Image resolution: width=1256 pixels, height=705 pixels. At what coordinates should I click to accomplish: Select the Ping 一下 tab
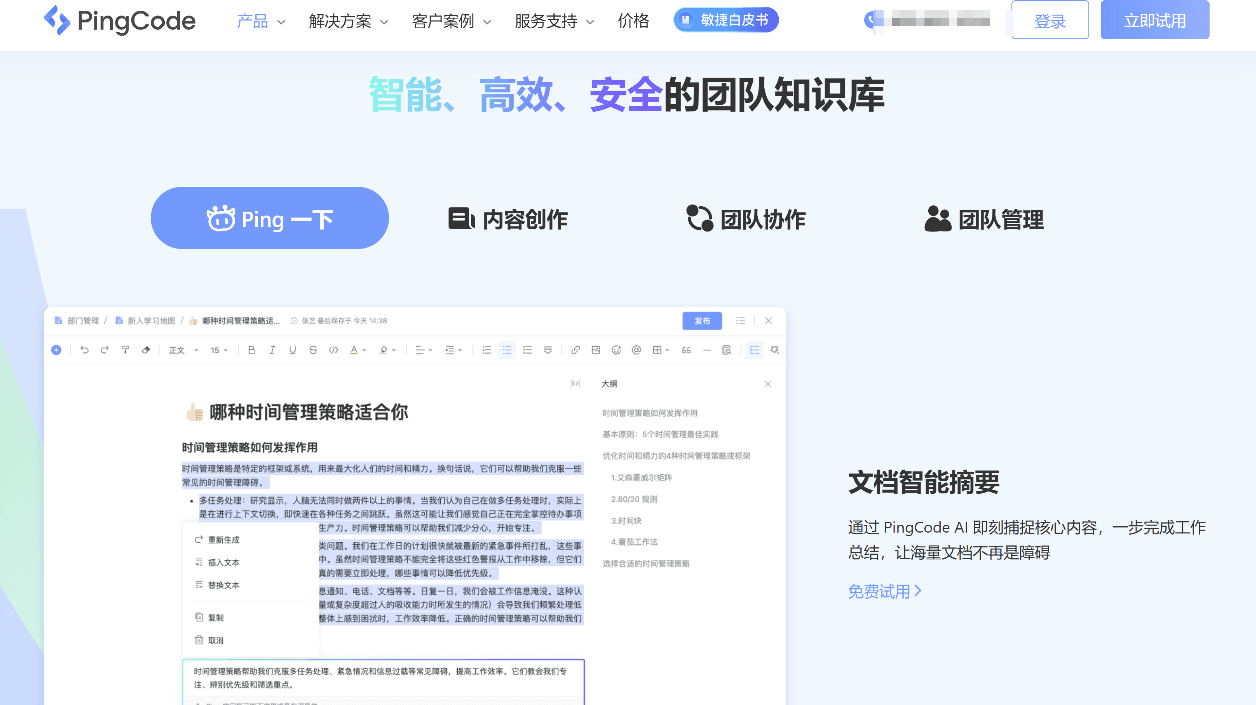pyautogui.click(x=270, y=218)
